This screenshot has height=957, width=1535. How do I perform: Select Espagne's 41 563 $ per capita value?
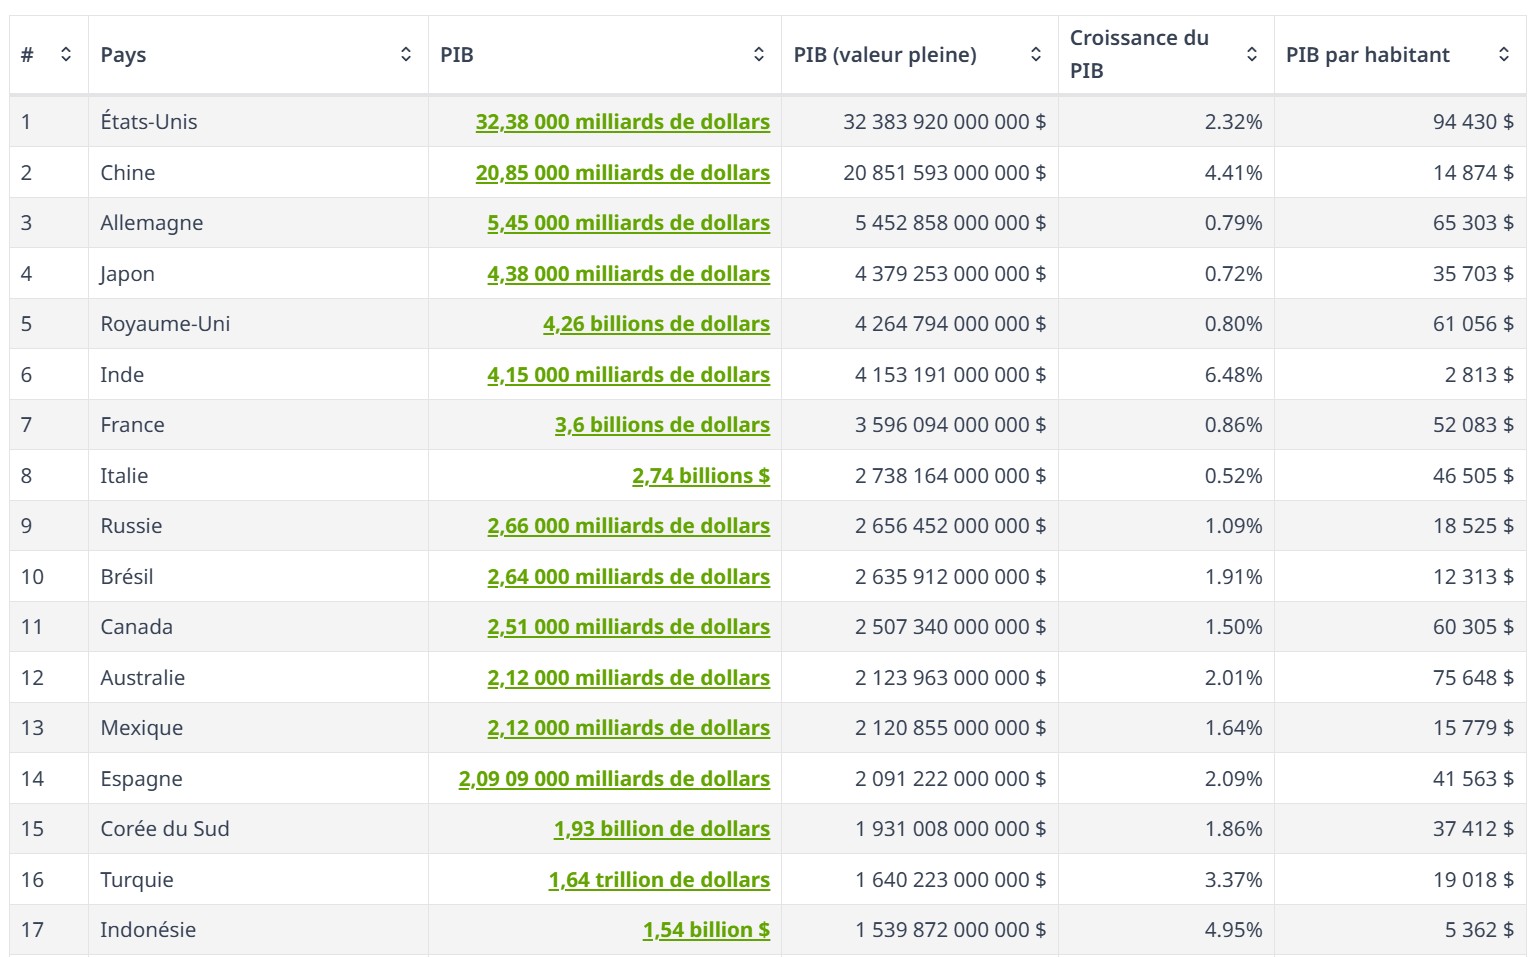point(1473,779)
